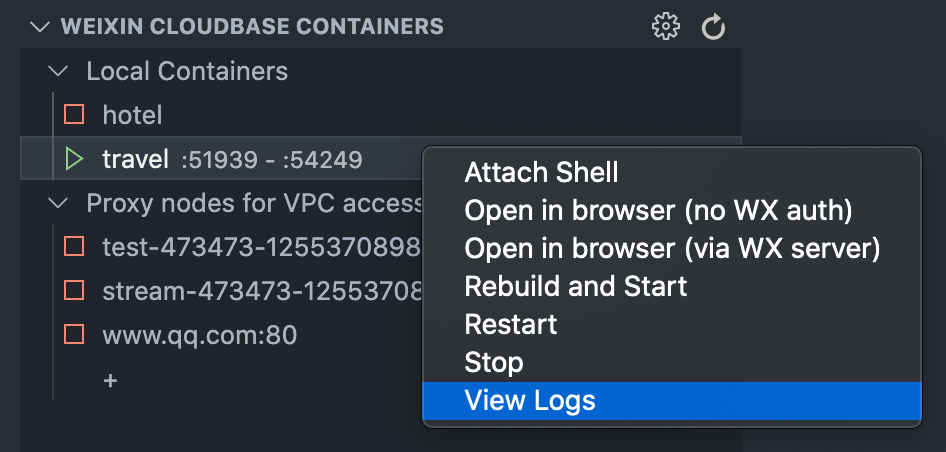Screen dimensions: 946x452
Task: Choose Open in browser (no WX auth)
Action: pos(658,211)
